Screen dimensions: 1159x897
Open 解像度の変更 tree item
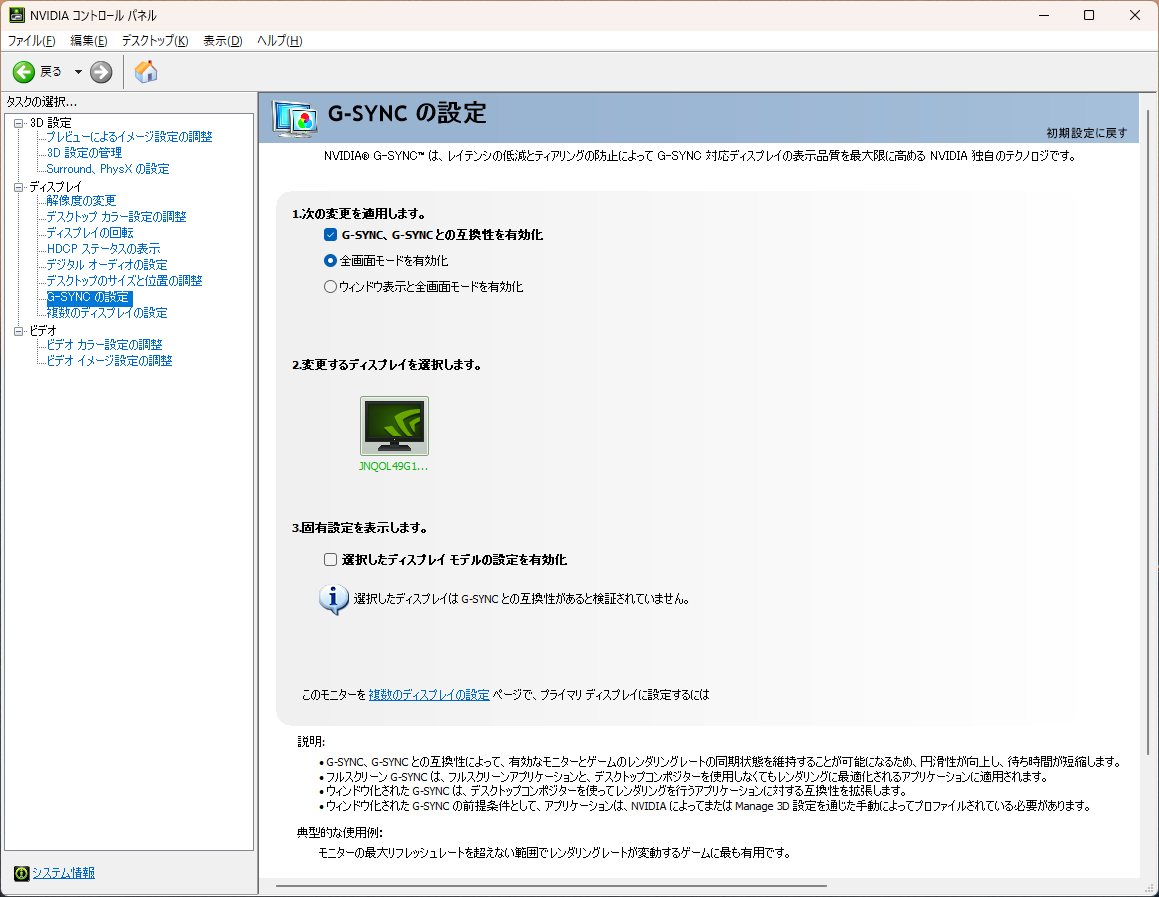[81, 201]
